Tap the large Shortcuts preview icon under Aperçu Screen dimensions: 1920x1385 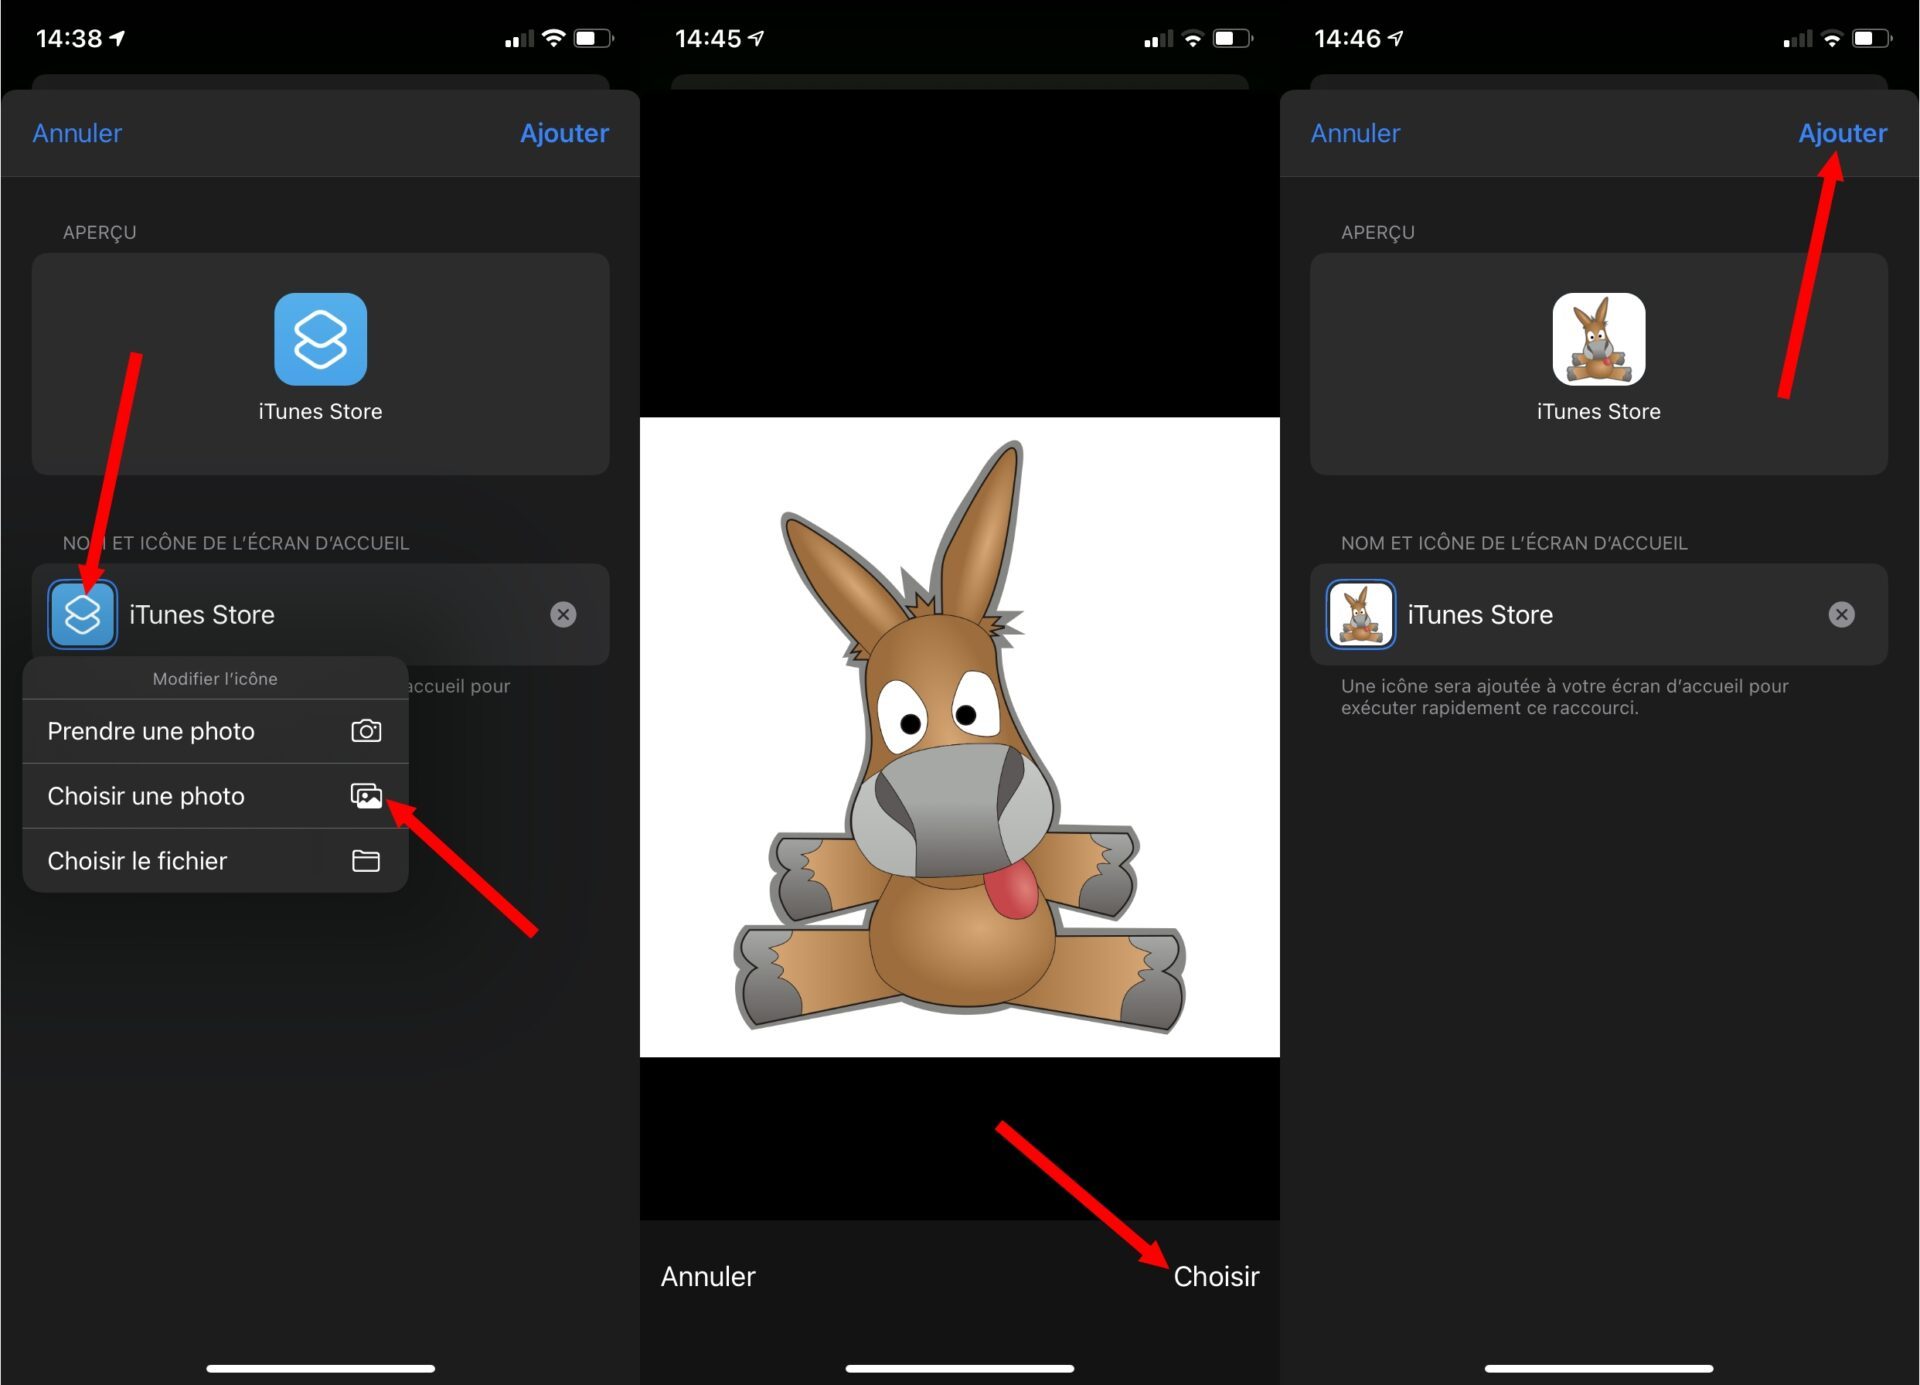pyautogui.click(x=320, y=339)
